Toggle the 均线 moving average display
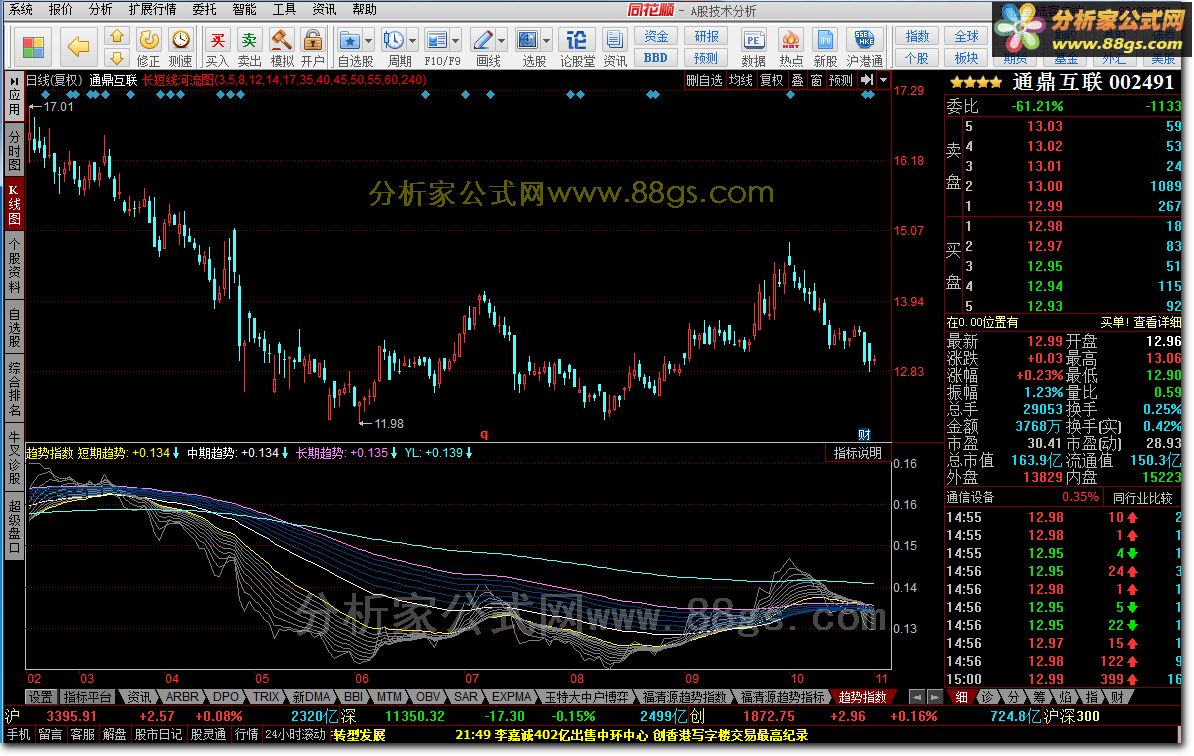This screenshot has height=756, width=1194. 740,80
